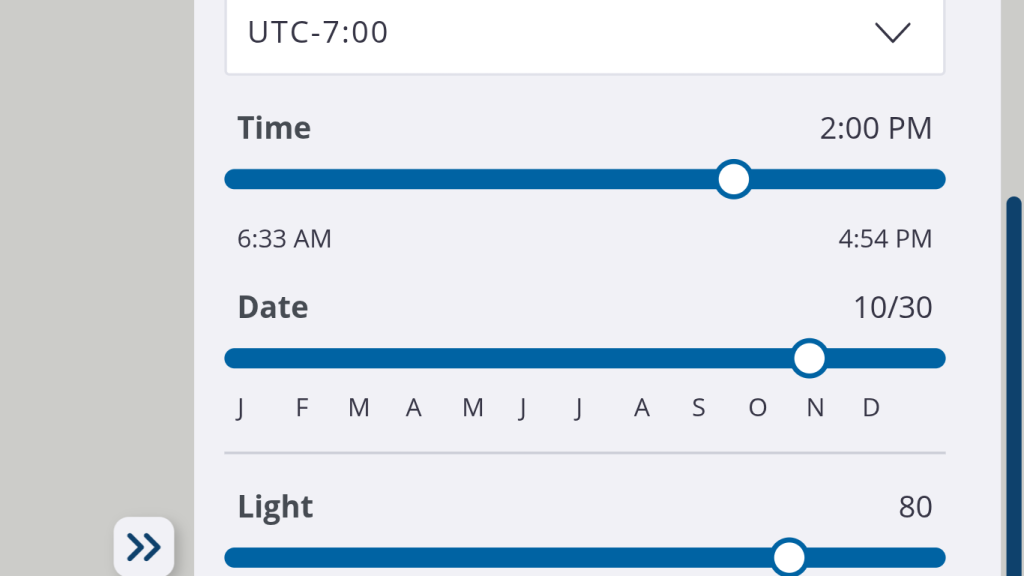Click the 10/30 date value
Screen dimensions: 1024x576
pos(893,307)
